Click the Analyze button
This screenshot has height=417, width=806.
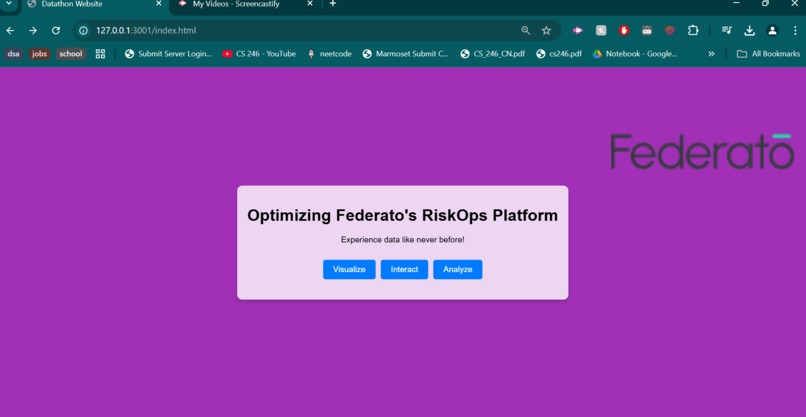coord(457,269)
